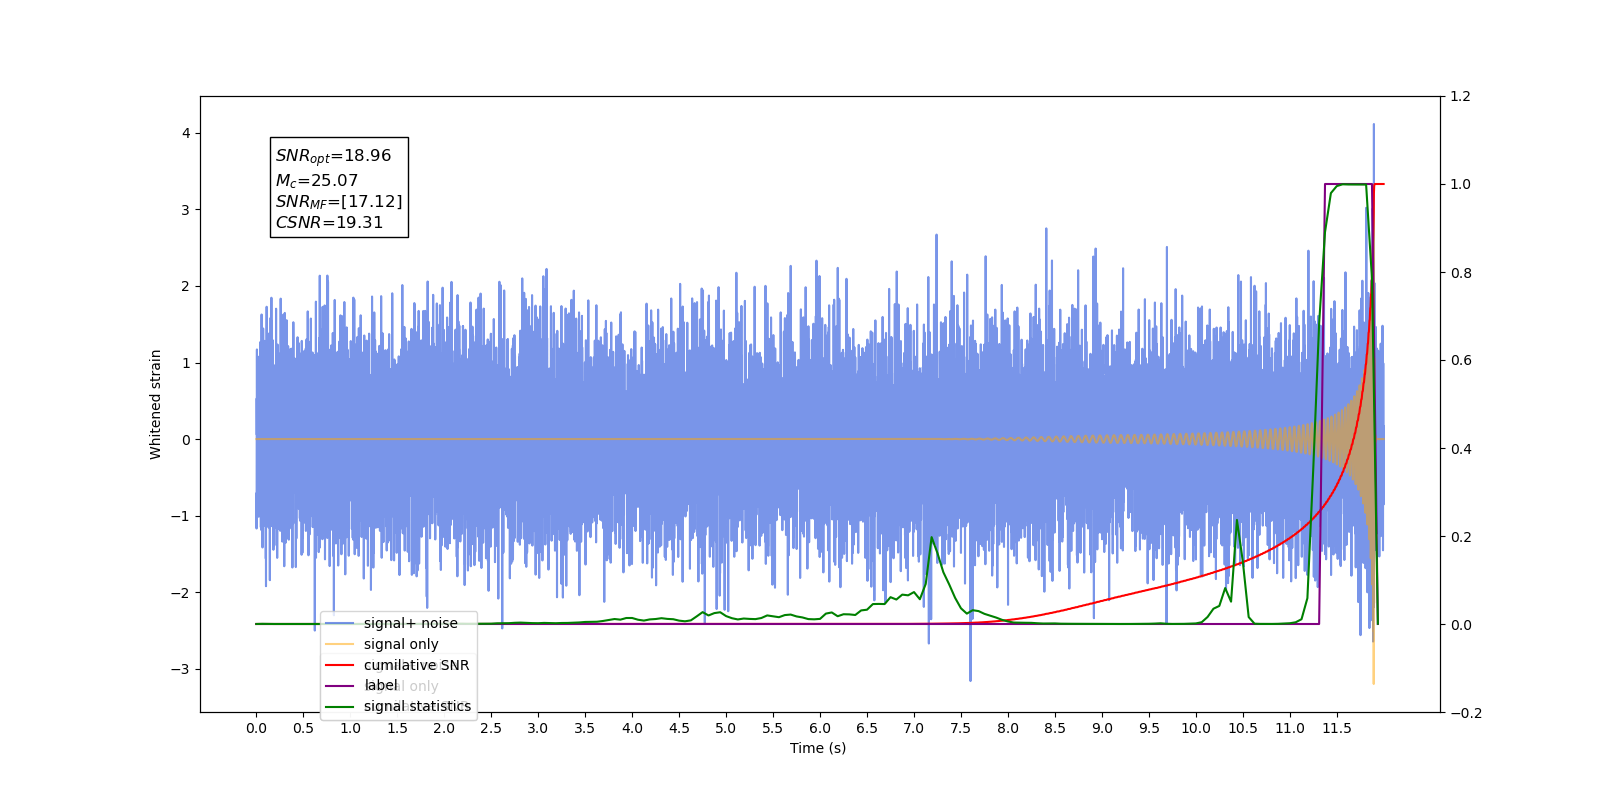Click the 'signal statistics' legend label
This screenshot has width=1600, height=800.
coord(417,706)
